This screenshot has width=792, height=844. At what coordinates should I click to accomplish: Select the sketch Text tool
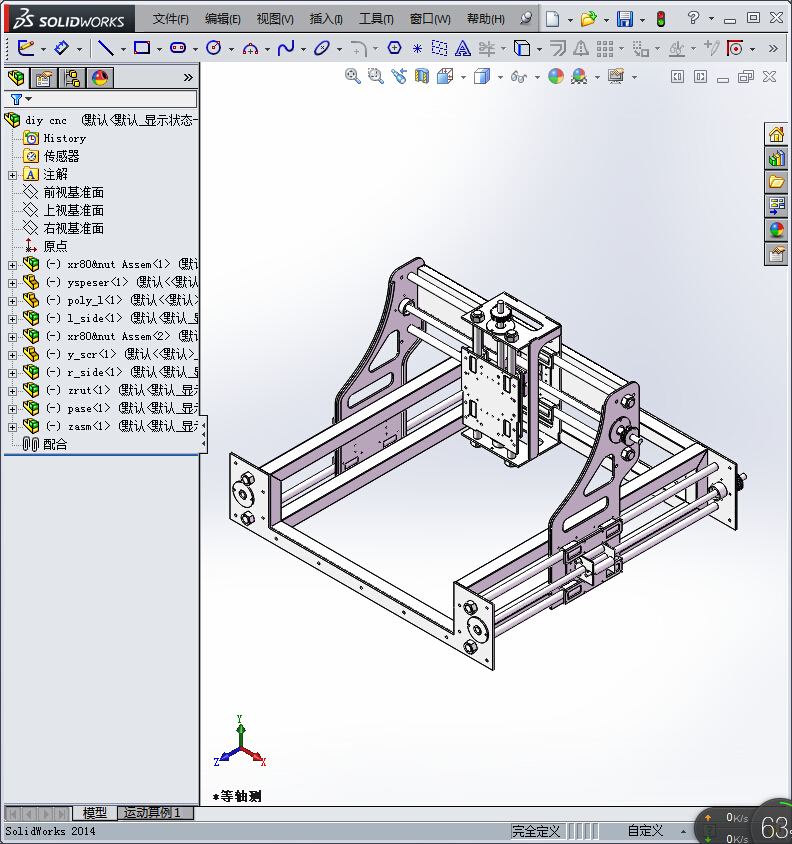[462, 48]
